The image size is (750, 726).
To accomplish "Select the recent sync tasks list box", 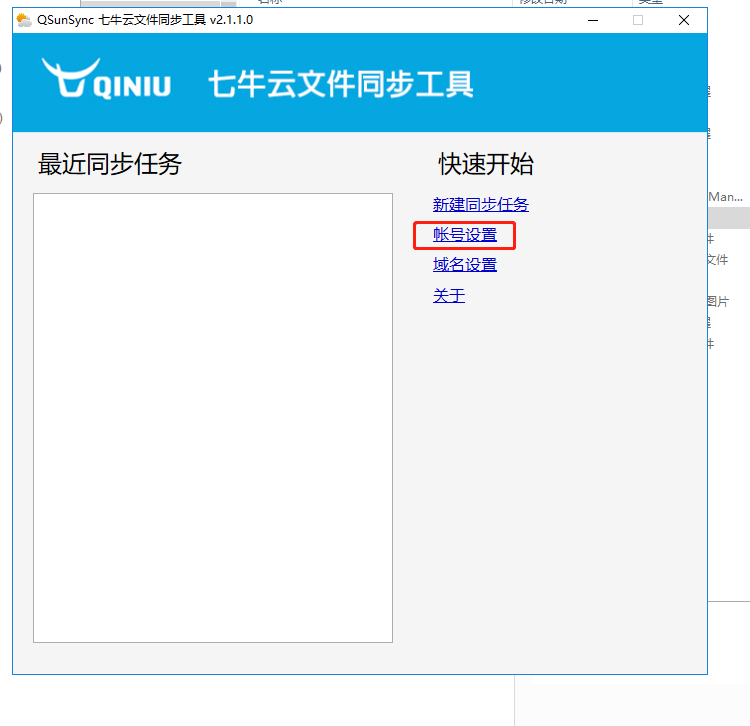I will click(x=213, y=418).
